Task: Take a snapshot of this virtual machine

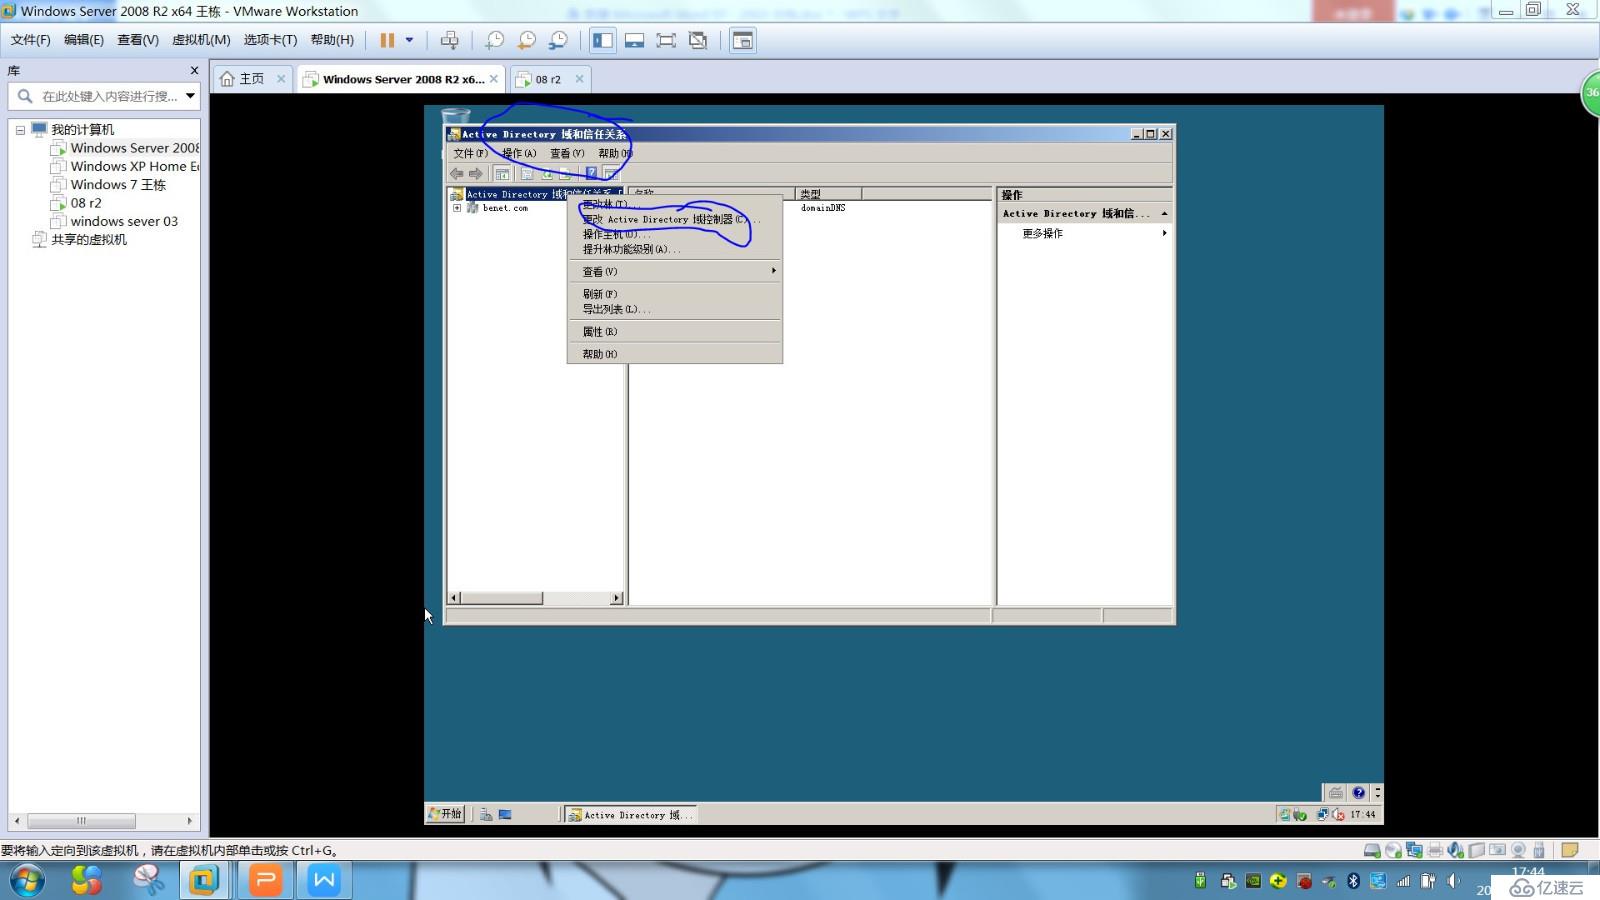Action: click(494, 40)
